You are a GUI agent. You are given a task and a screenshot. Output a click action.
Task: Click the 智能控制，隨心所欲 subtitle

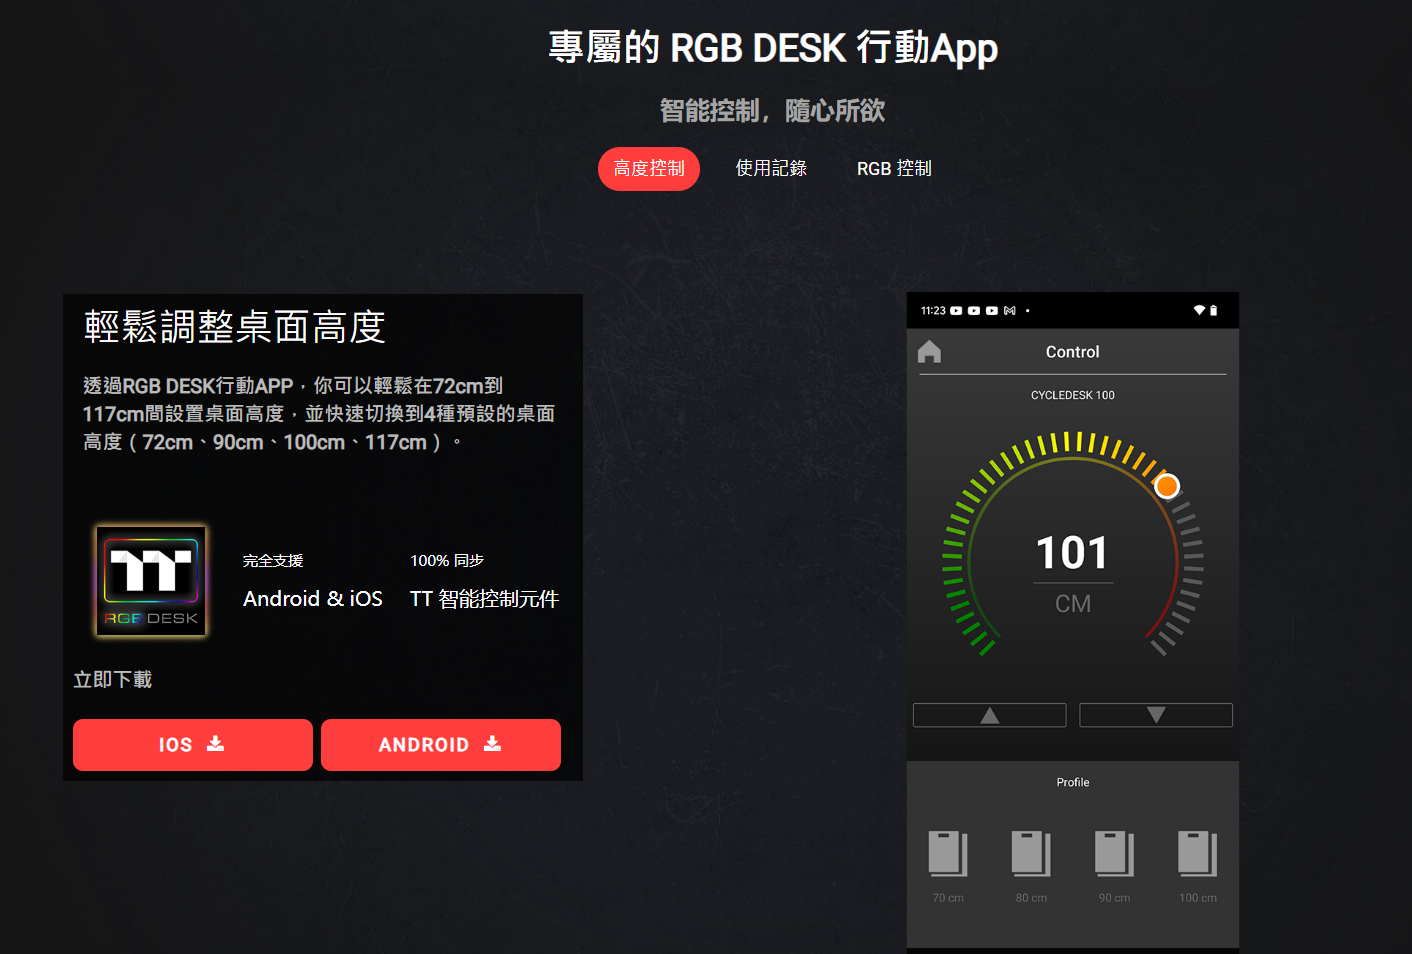coord(773,111)
